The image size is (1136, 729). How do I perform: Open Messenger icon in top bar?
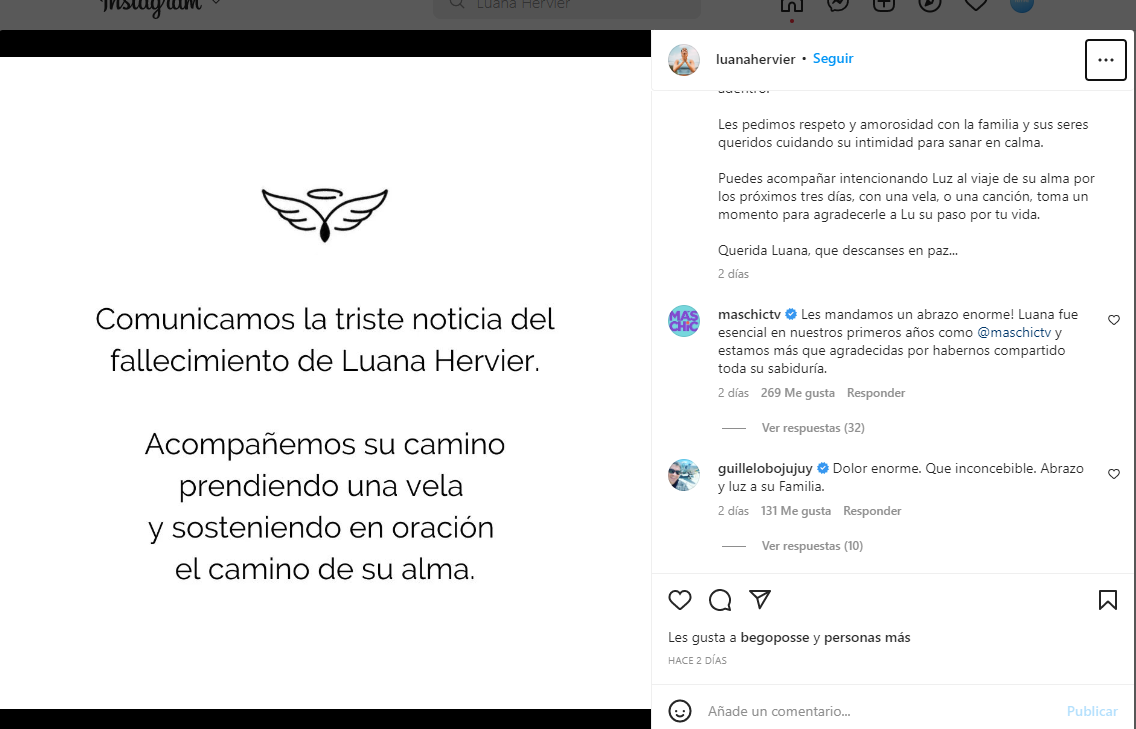click(838, 4)
